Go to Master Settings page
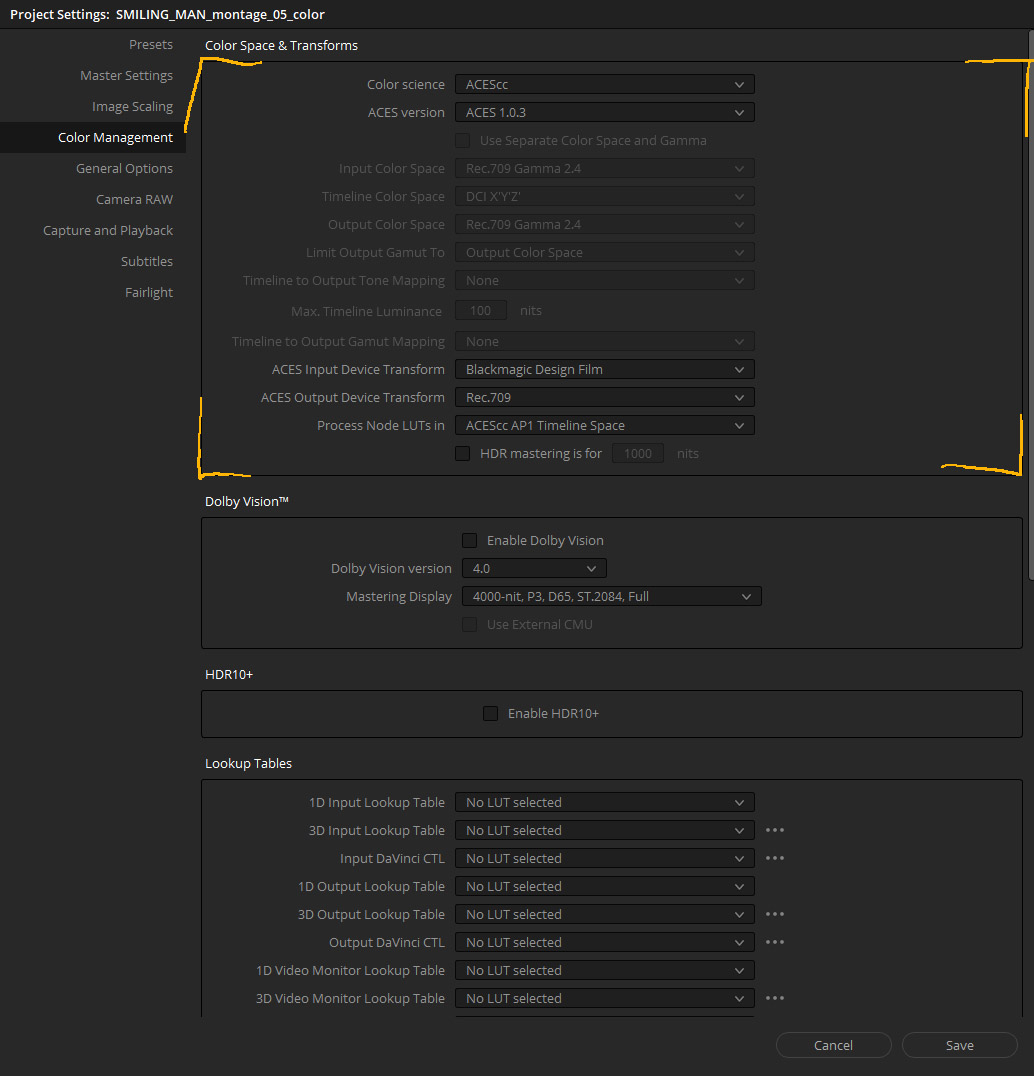 point(126,75)
